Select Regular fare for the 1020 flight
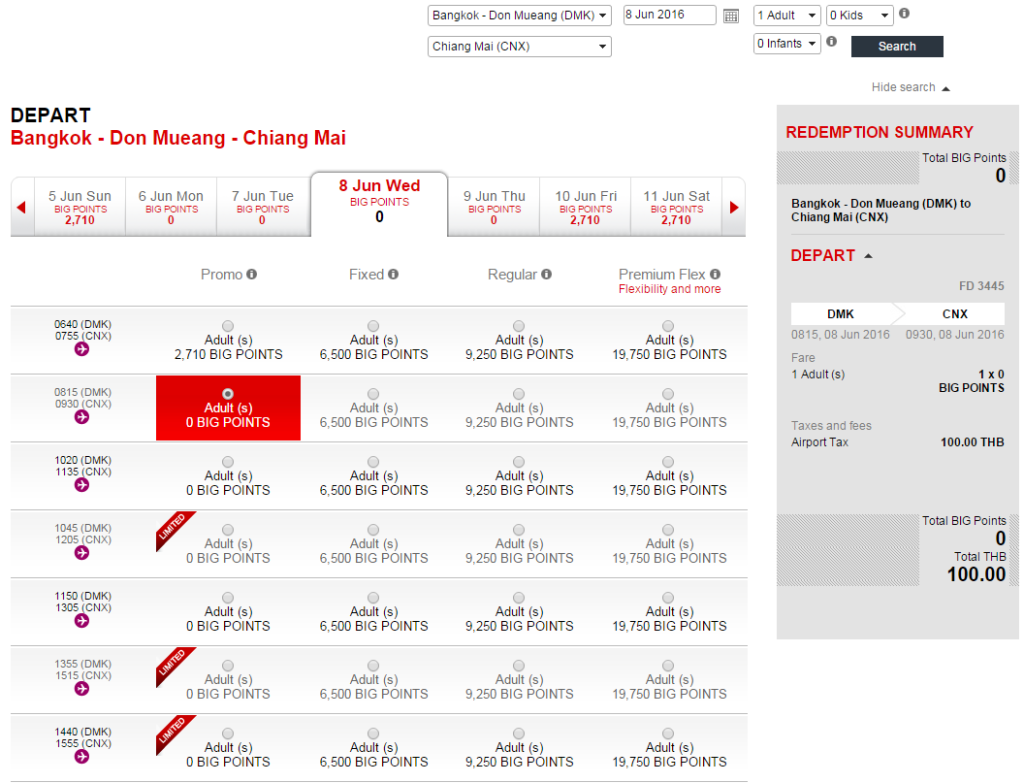Viewport: 1024px width, 783px height. tap(519, 462)
